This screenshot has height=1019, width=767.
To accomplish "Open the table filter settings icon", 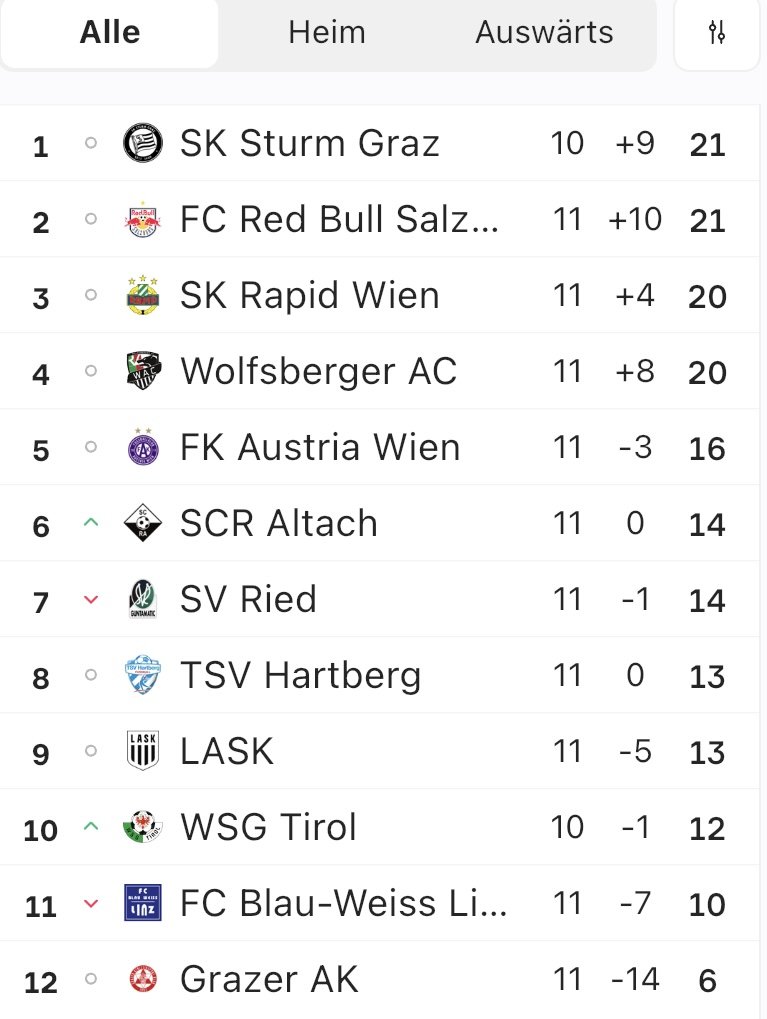I will click(716, 33).
